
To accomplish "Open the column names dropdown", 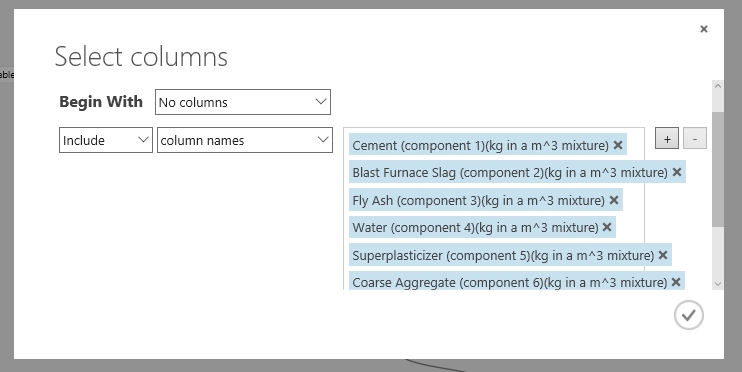I will coord(245,140).
